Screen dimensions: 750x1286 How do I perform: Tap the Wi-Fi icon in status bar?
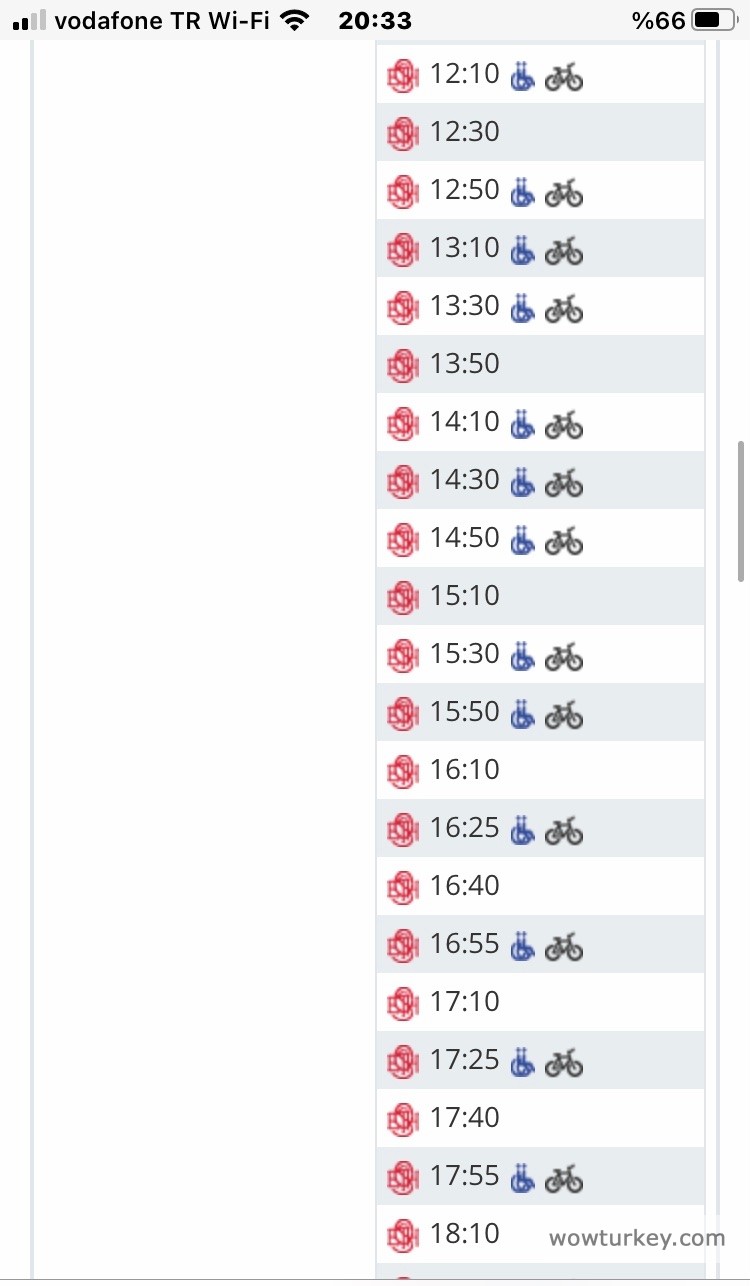[294, 20]
